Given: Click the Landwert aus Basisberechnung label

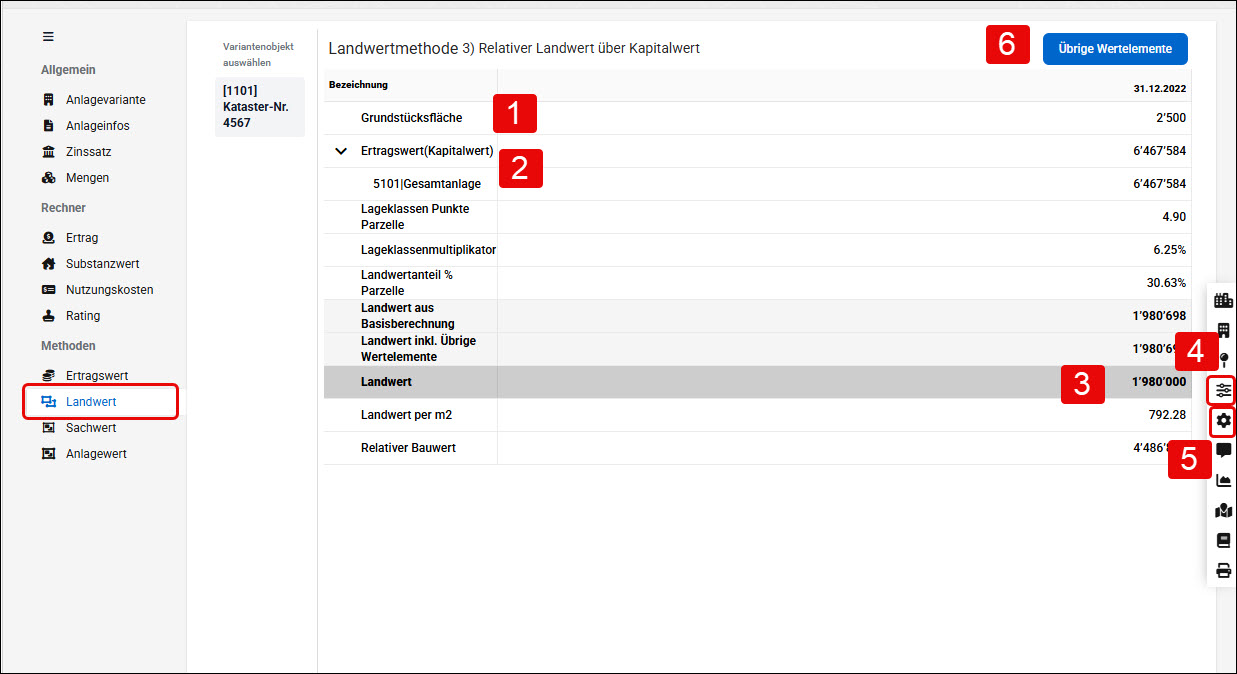Looking at the screenshot, I should (408, 316).
